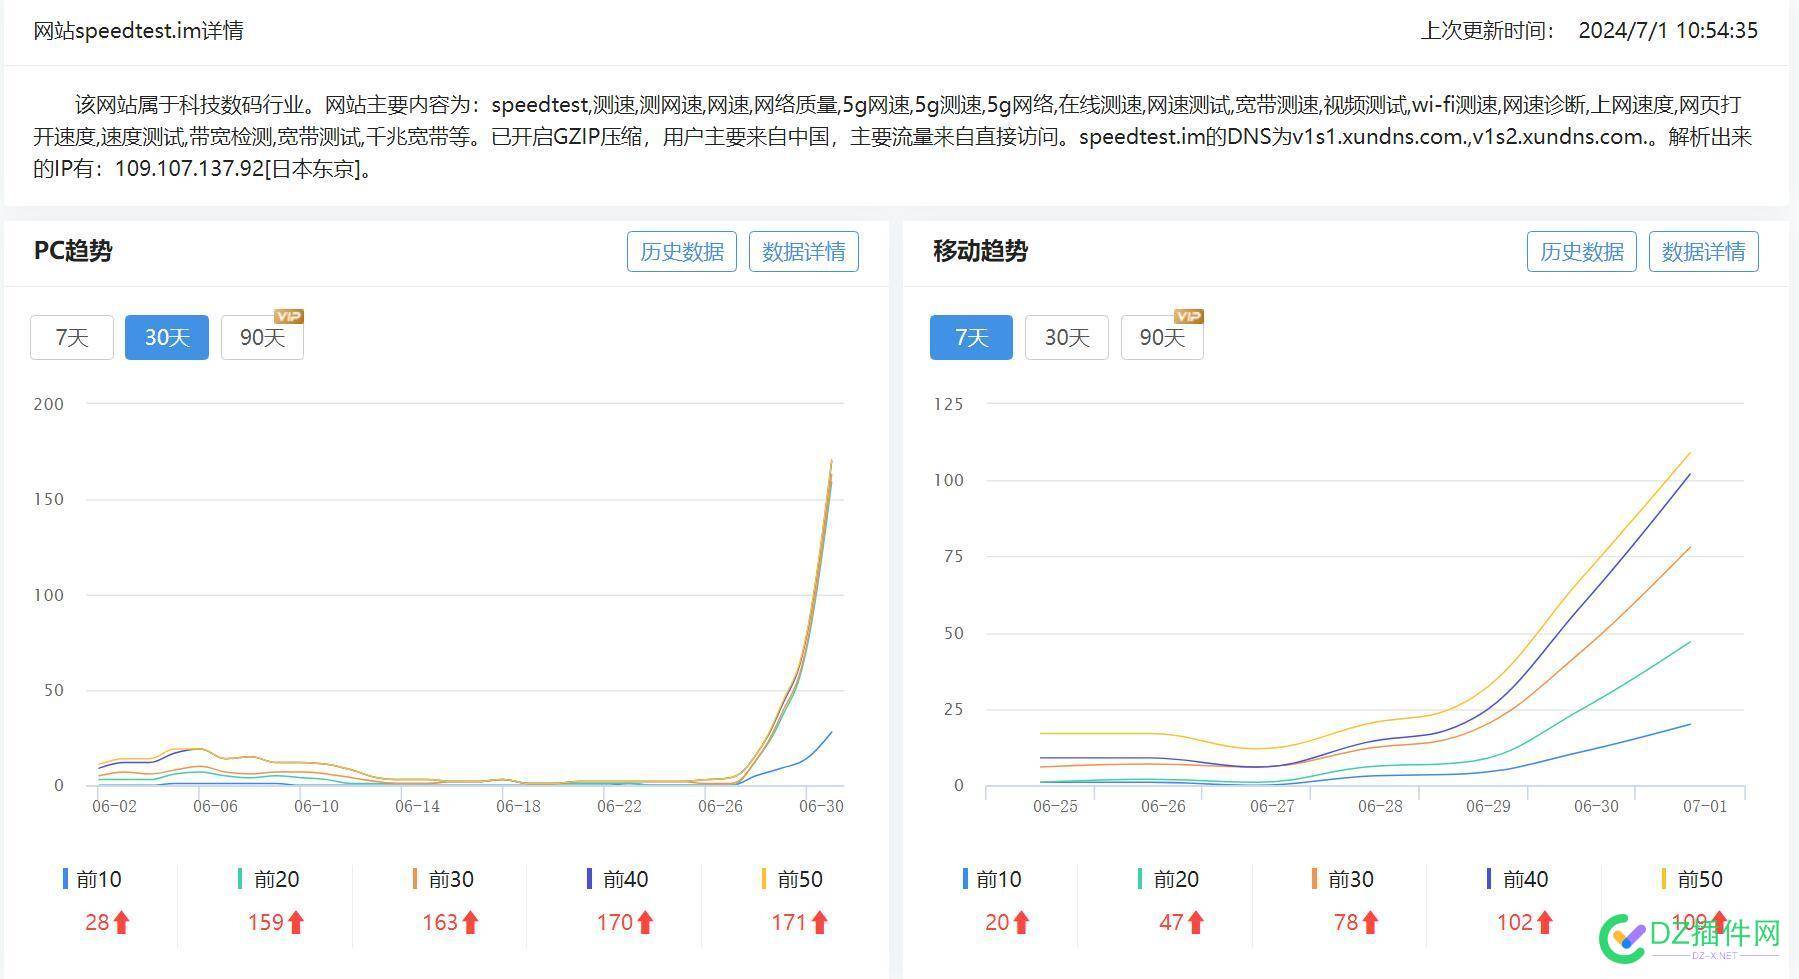1799x979 pixels.
Task: Click PC 前10 value 28
Action: pyautogui.click(x=97, y=922)
